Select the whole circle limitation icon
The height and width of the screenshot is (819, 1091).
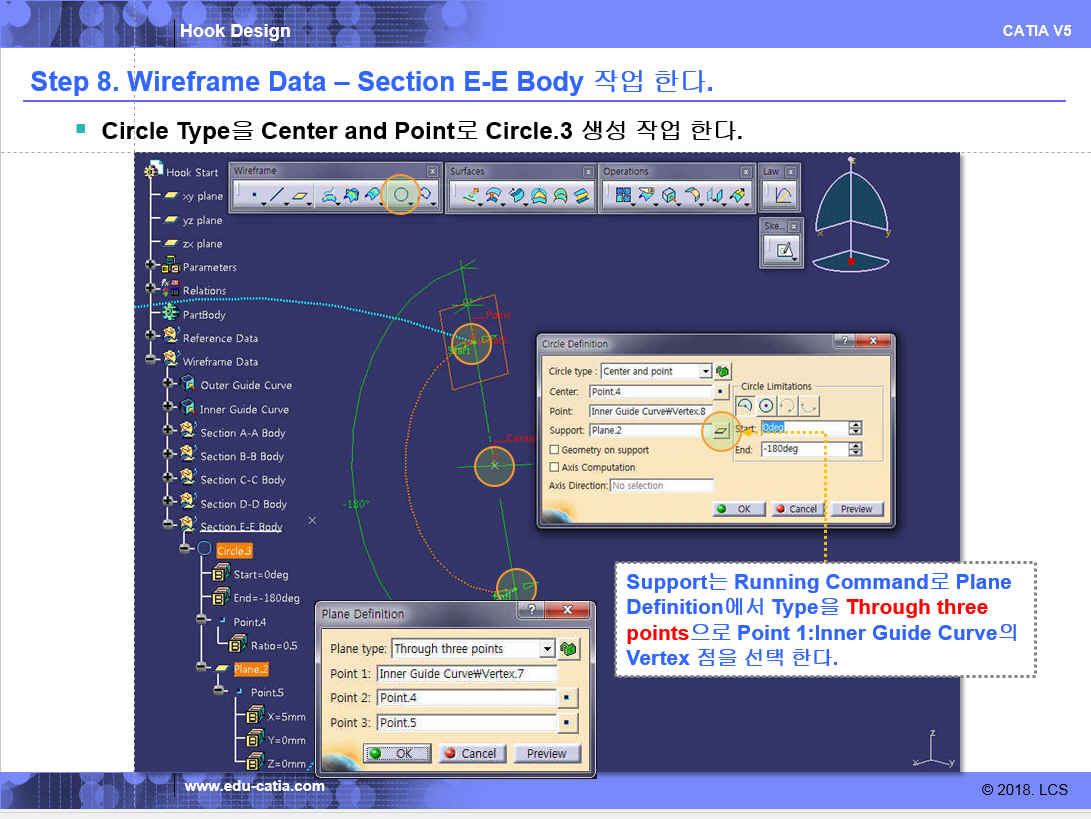coord(766,406)
